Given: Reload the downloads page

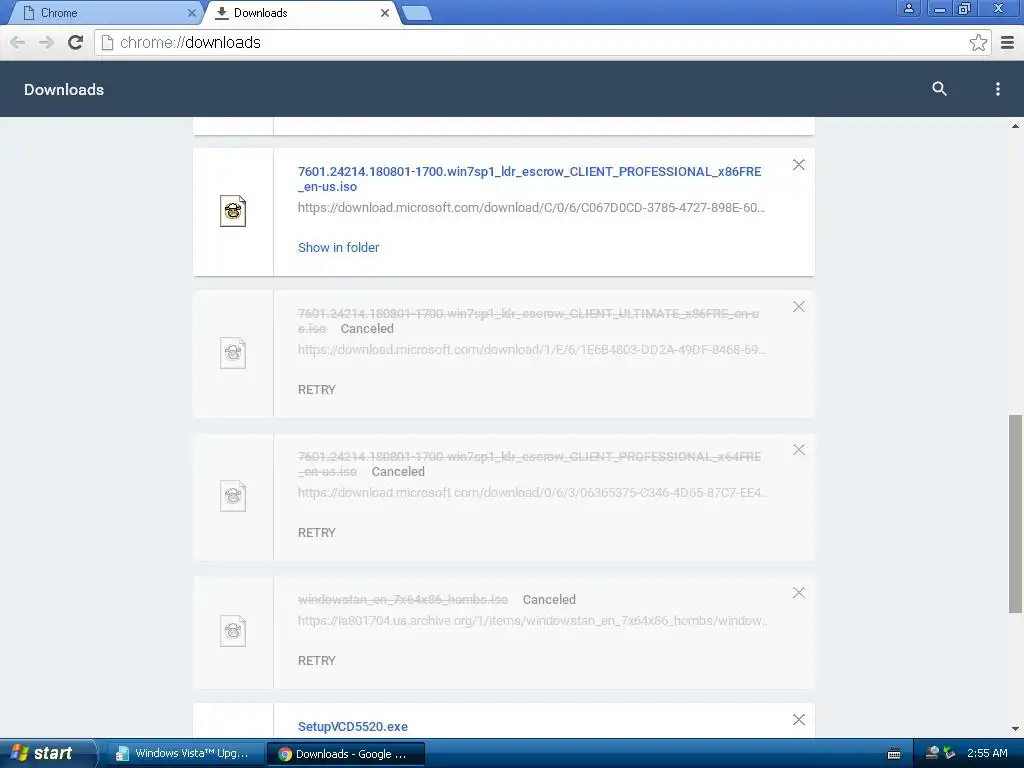Looking at the screenshot, I should pos(75,42).
